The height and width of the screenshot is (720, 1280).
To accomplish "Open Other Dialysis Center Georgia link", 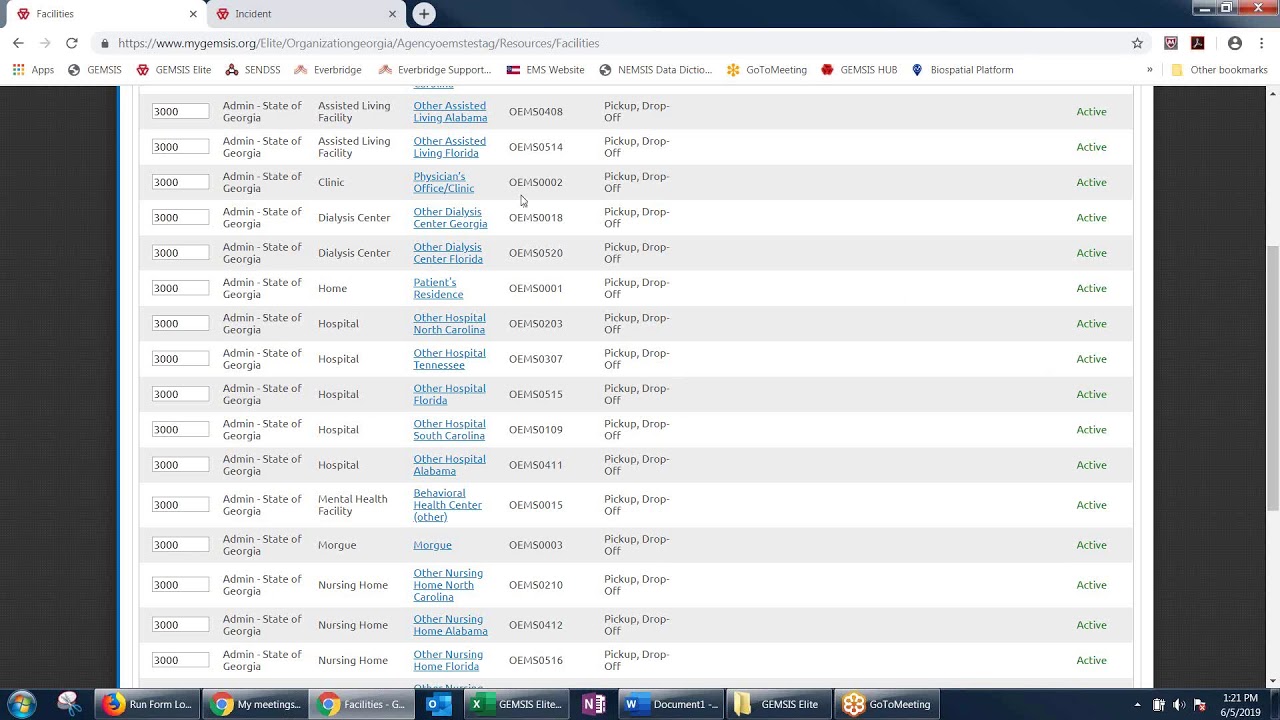I will coord(450,217).
